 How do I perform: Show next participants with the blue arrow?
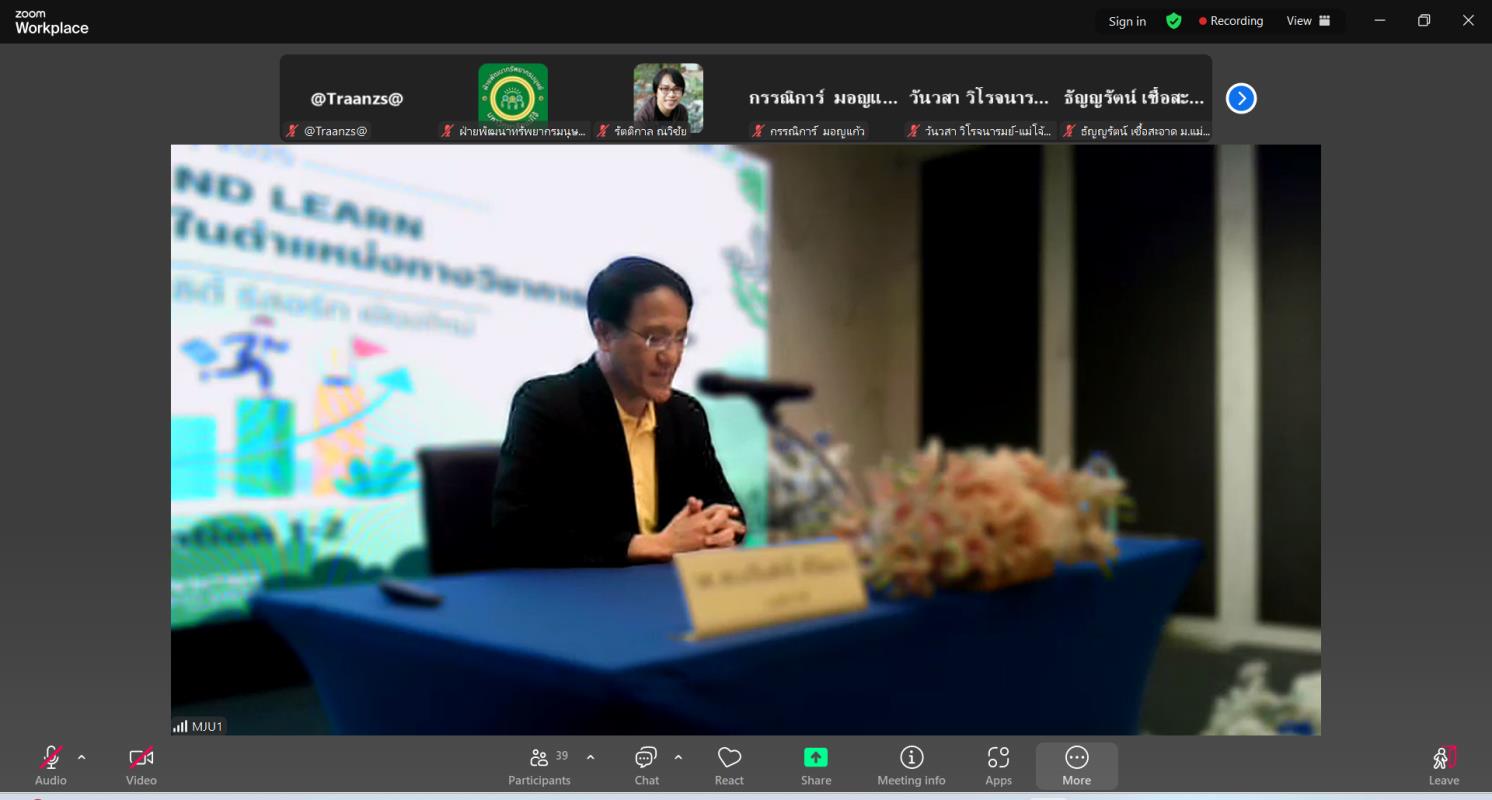point(1241,98)
